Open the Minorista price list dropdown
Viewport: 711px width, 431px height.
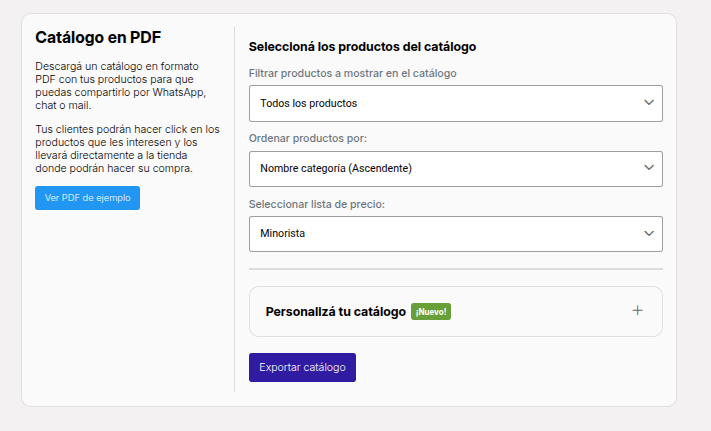(456, 234)
